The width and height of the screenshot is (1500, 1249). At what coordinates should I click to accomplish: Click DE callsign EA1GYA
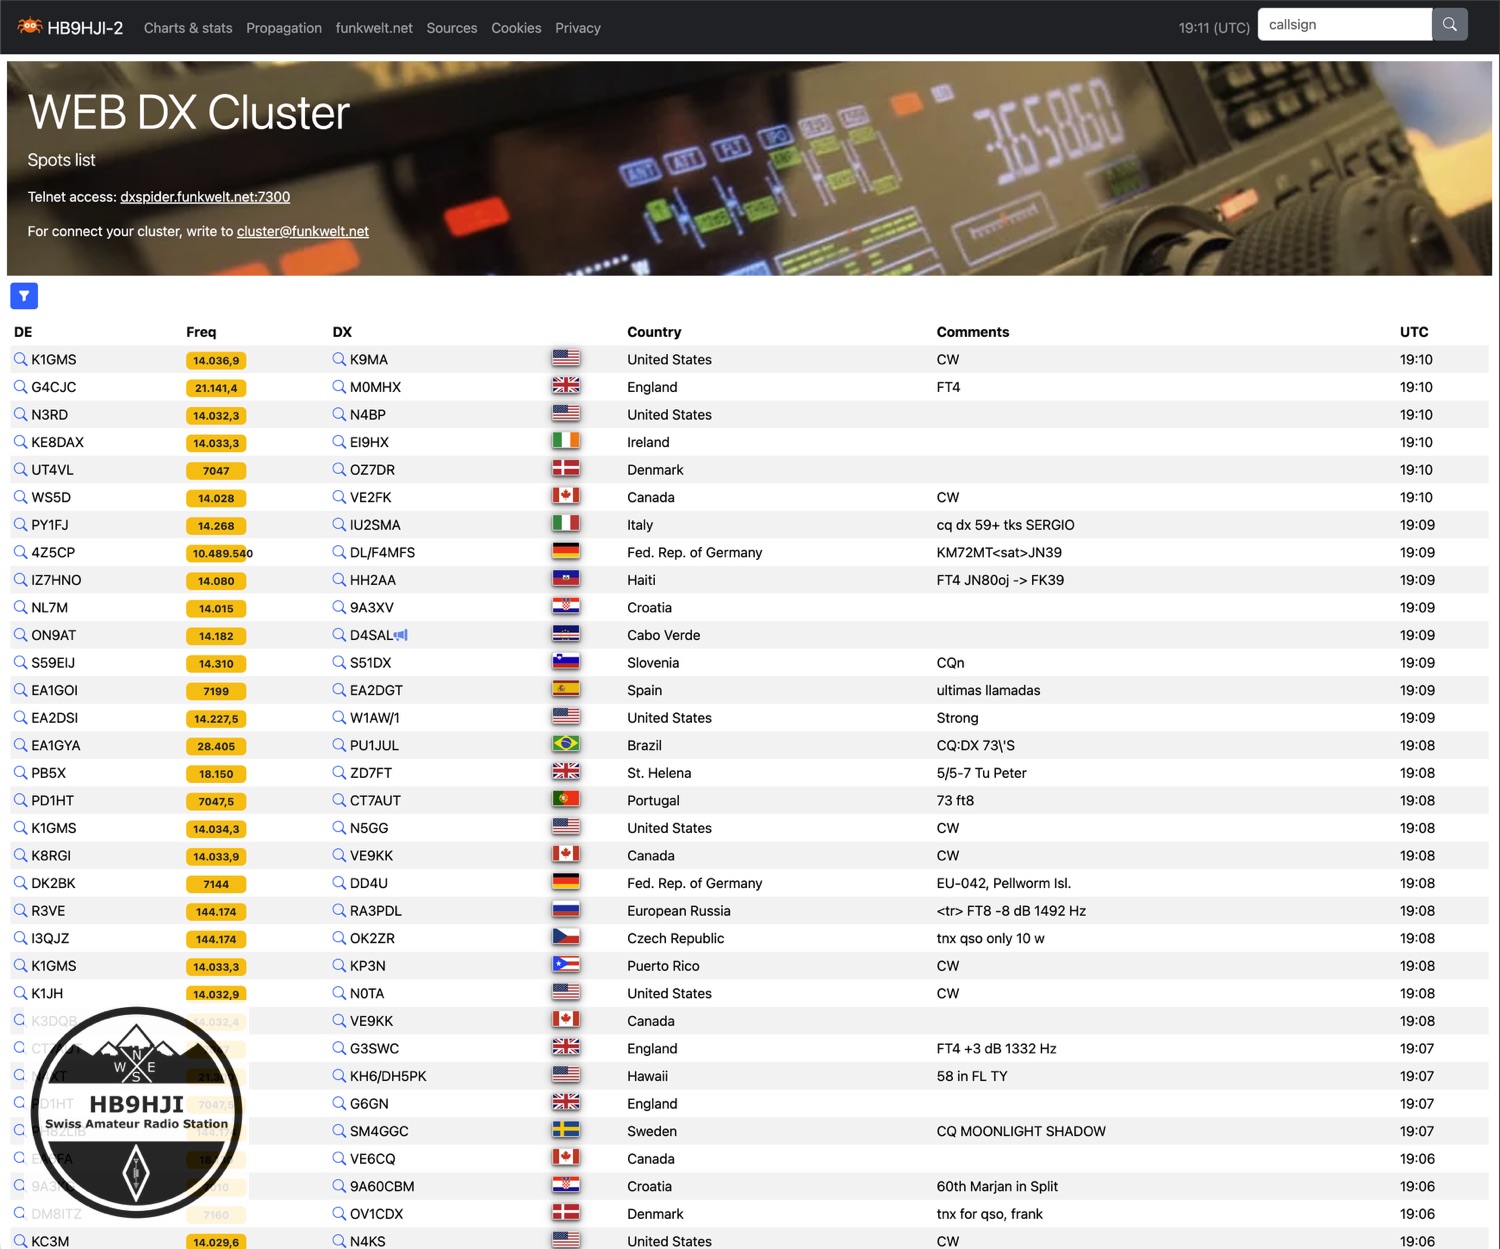56,745
